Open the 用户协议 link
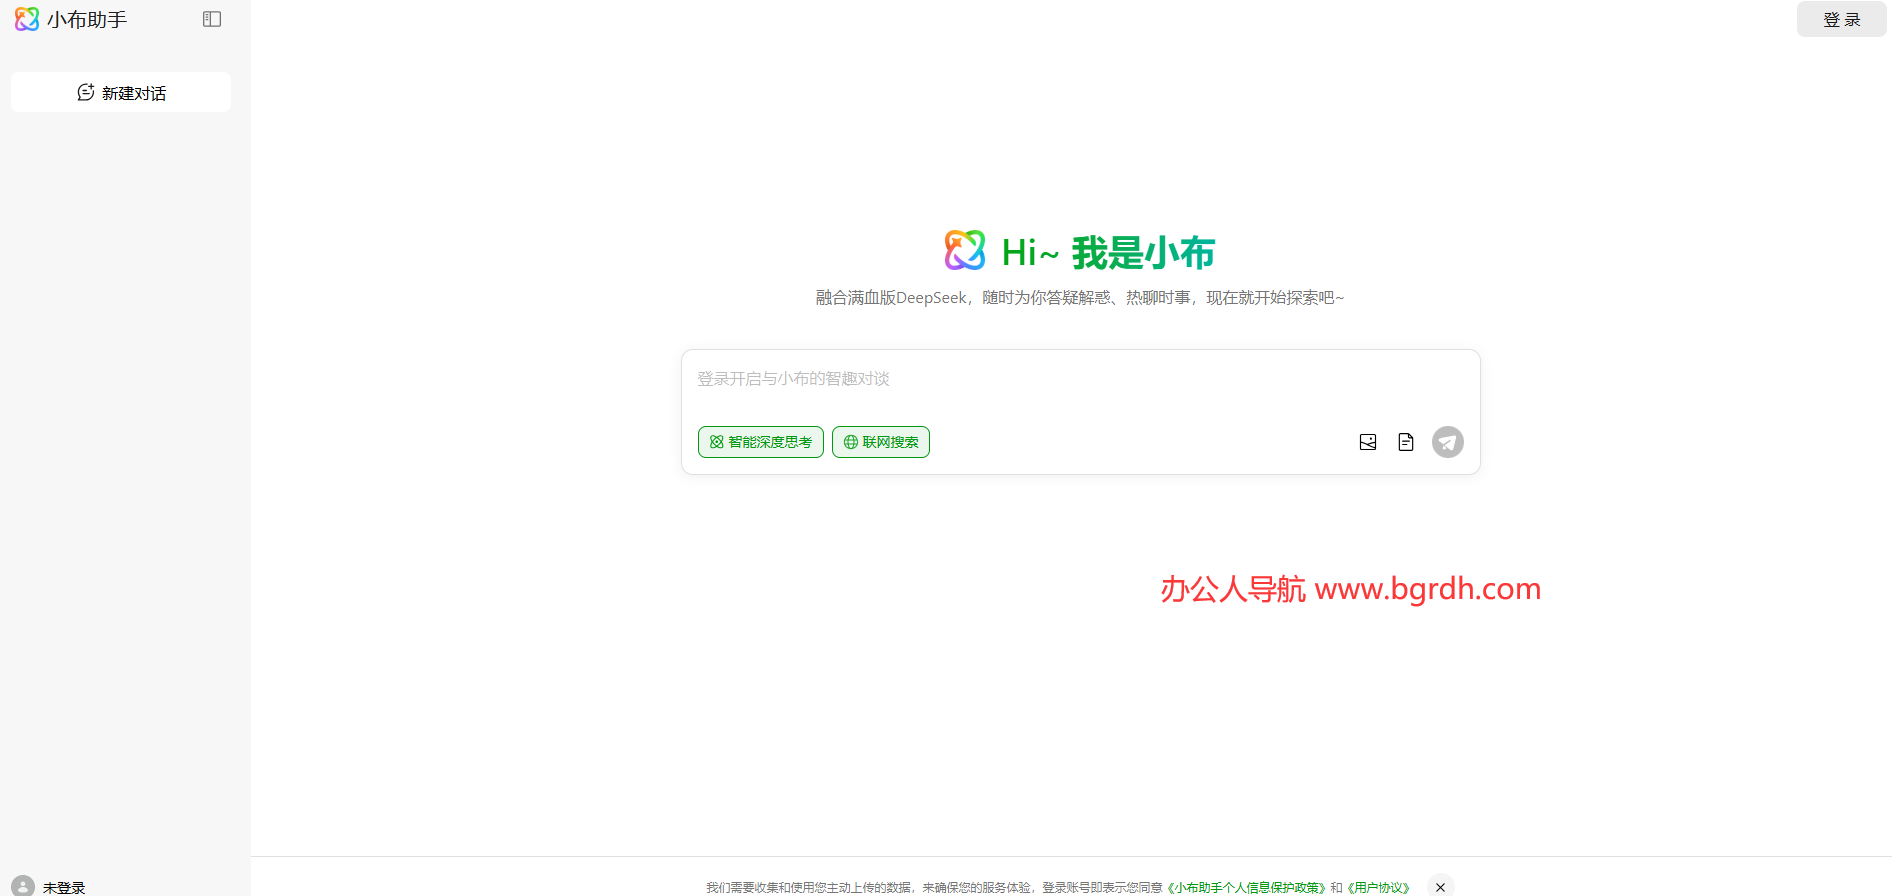 pos(1379,887)
